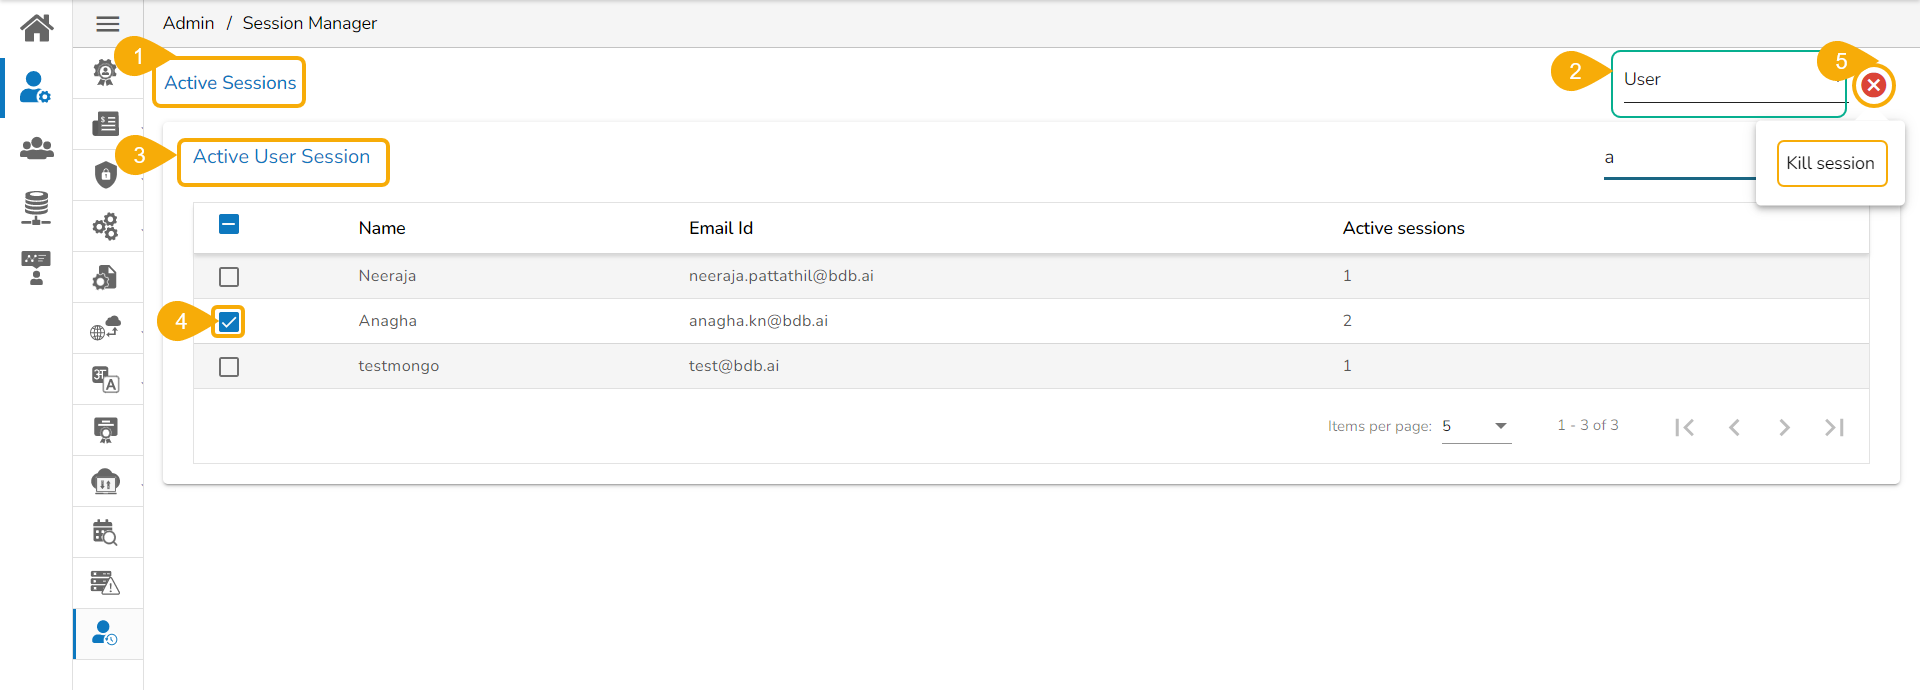Open the user groups people icon
Screen dimensions: 1920x690
pyautogui.click(x=37, y=149)
